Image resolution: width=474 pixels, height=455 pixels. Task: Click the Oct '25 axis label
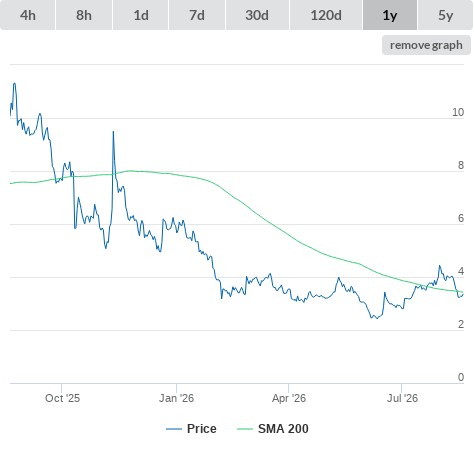click(x=62, y=398)
